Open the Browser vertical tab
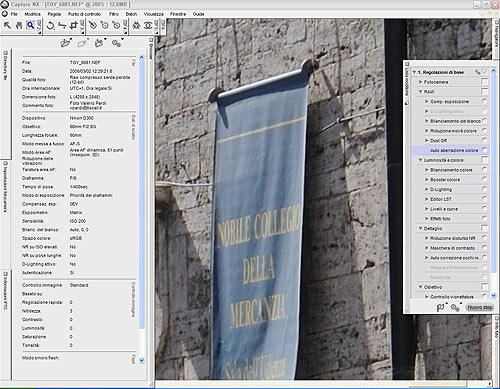 pos(151,49)
